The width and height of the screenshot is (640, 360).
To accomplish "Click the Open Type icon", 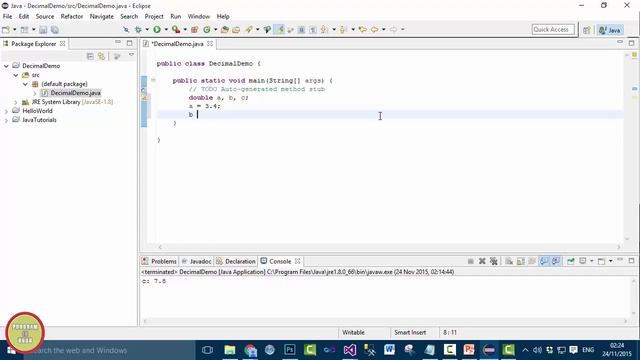I will click(x=224, y=29).
